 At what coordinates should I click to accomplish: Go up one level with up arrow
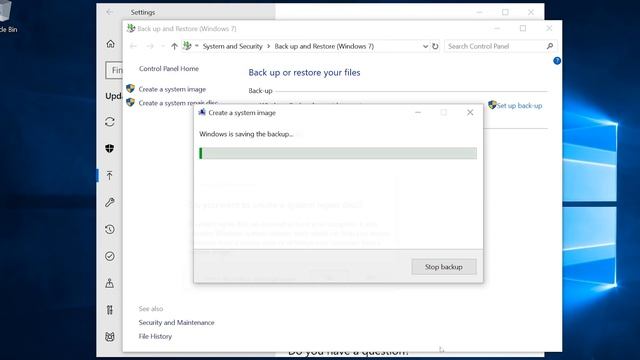174,46
